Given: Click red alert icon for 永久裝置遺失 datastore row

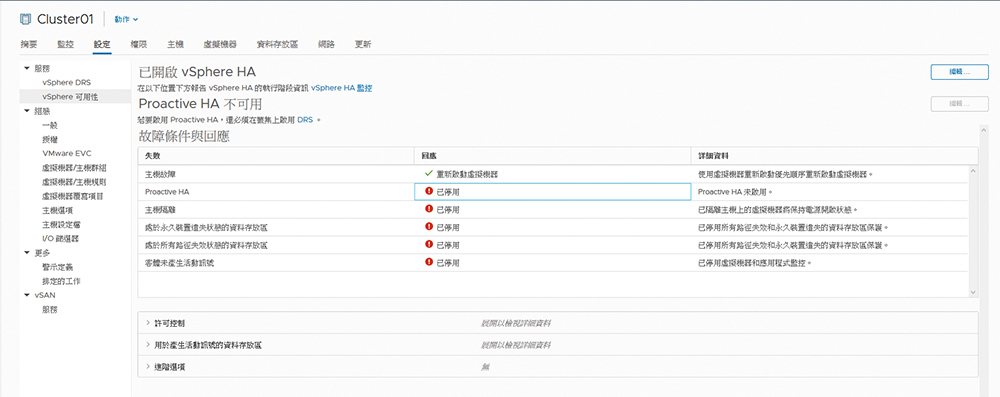Looking at the screenshot, I should tap(429, 227).
